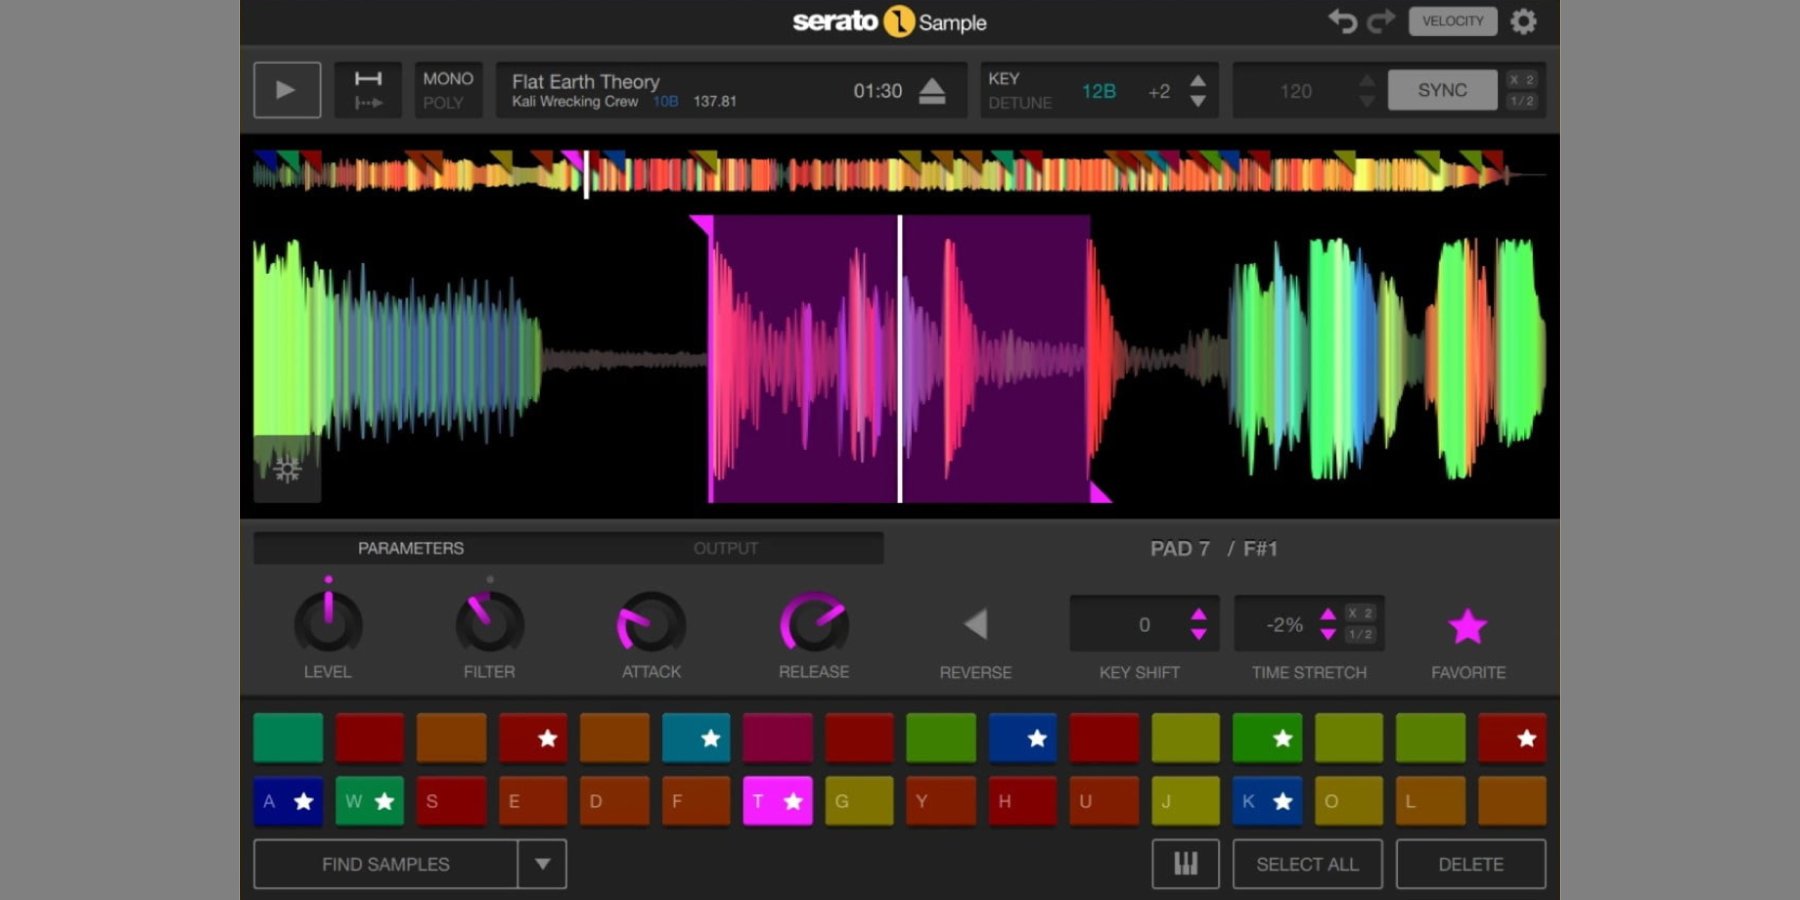Halve tempo with top 1/2 button
The image size is (1800, 900).
[x=1522, y=101]
